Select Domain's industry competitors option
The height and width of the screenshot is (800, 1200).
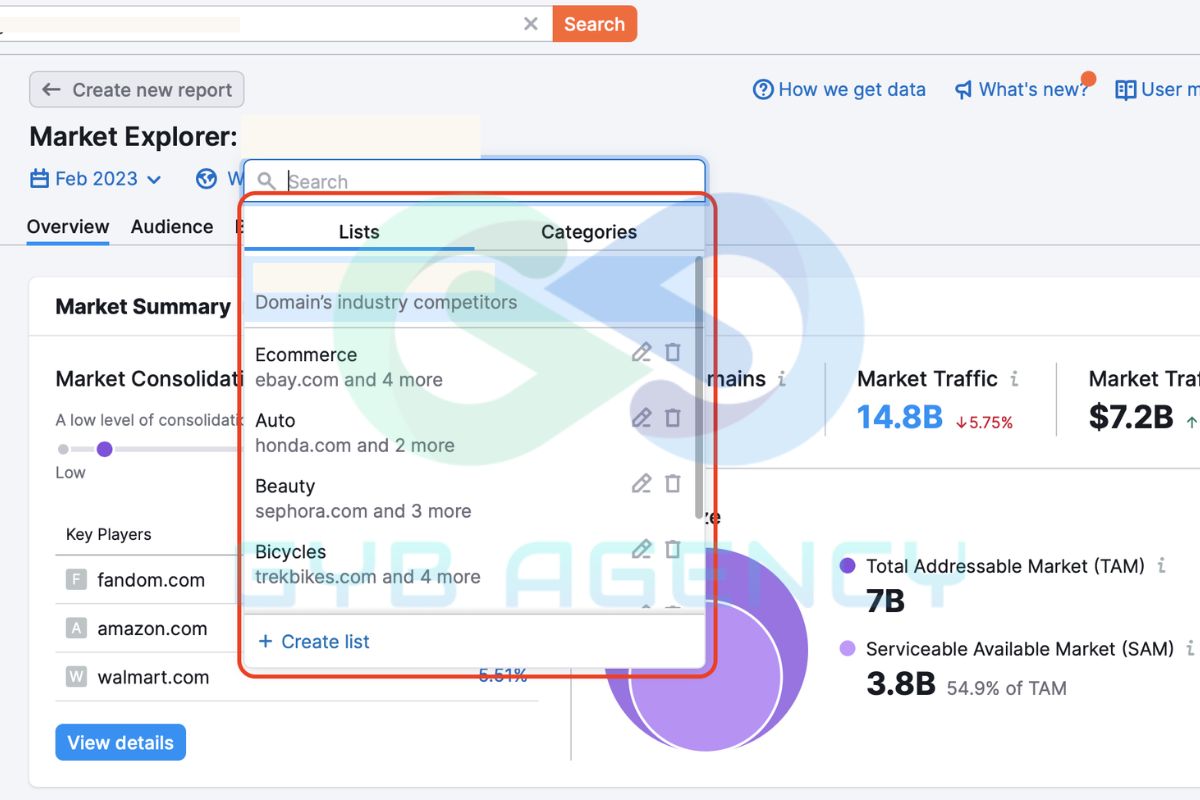pos(470,289)
